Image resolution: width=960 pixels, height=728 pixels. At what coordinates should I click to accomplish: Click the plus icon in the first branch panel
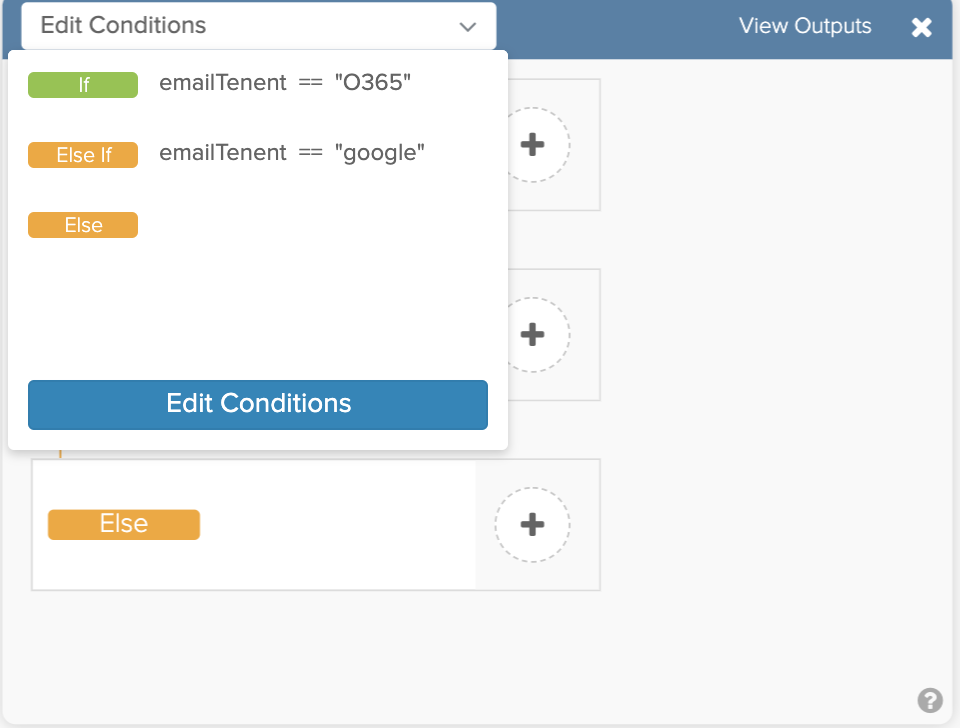(533, 144)
